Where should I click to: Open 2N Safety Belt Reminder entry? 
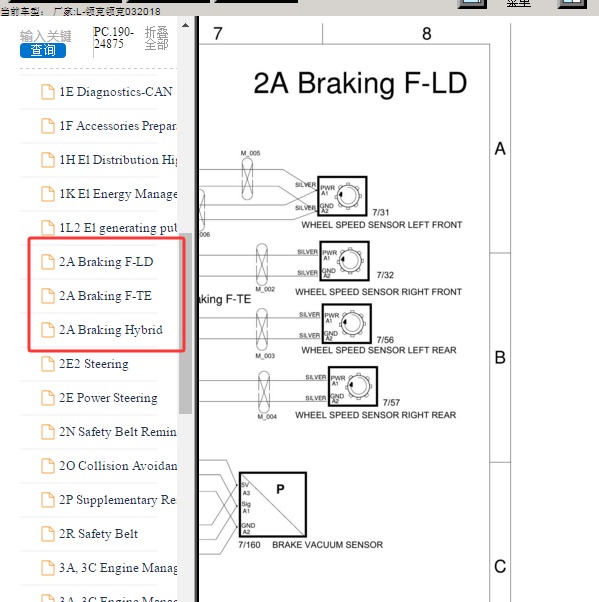118,432
